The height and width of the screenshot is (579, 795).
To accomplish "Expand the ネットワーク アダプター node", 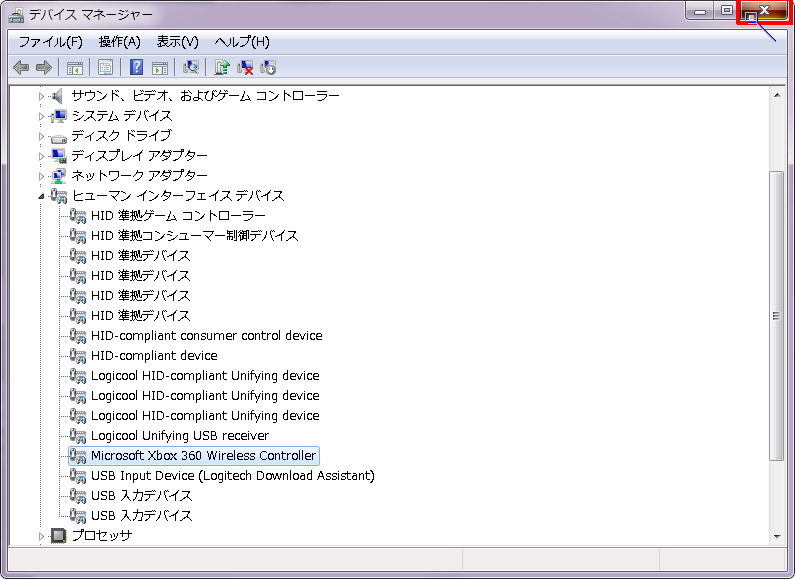I will (x=41, y=176).
